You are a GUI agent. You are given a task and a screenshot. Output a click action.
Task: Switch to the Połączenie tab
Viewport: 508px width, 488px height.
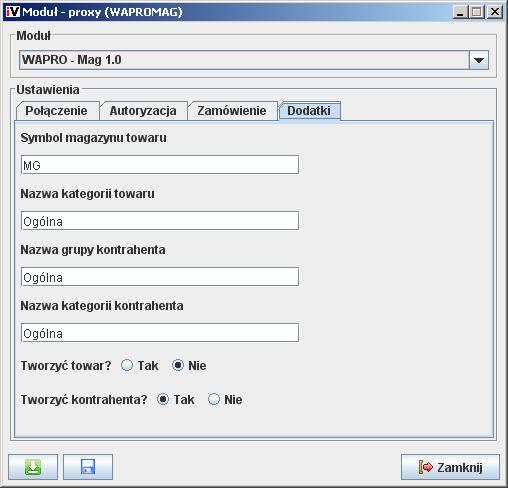(x=56, y=111)
